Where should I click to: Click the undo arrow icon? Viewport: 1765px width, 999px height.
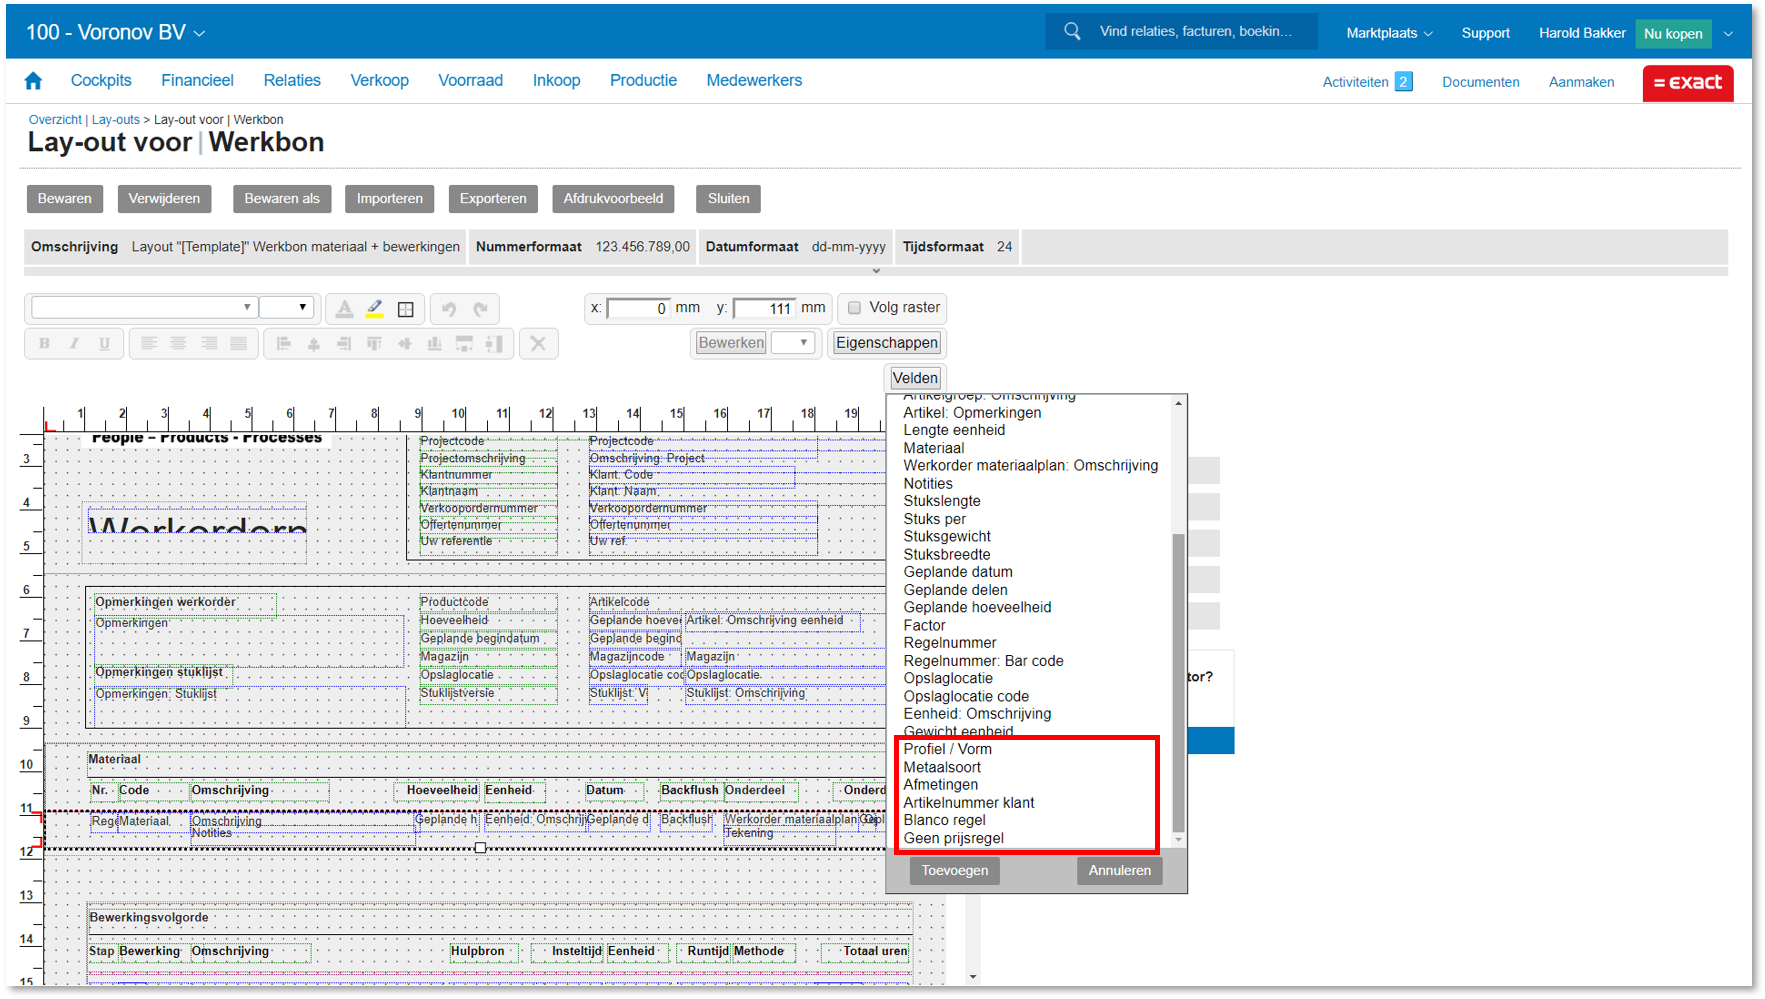click(449, 309)
